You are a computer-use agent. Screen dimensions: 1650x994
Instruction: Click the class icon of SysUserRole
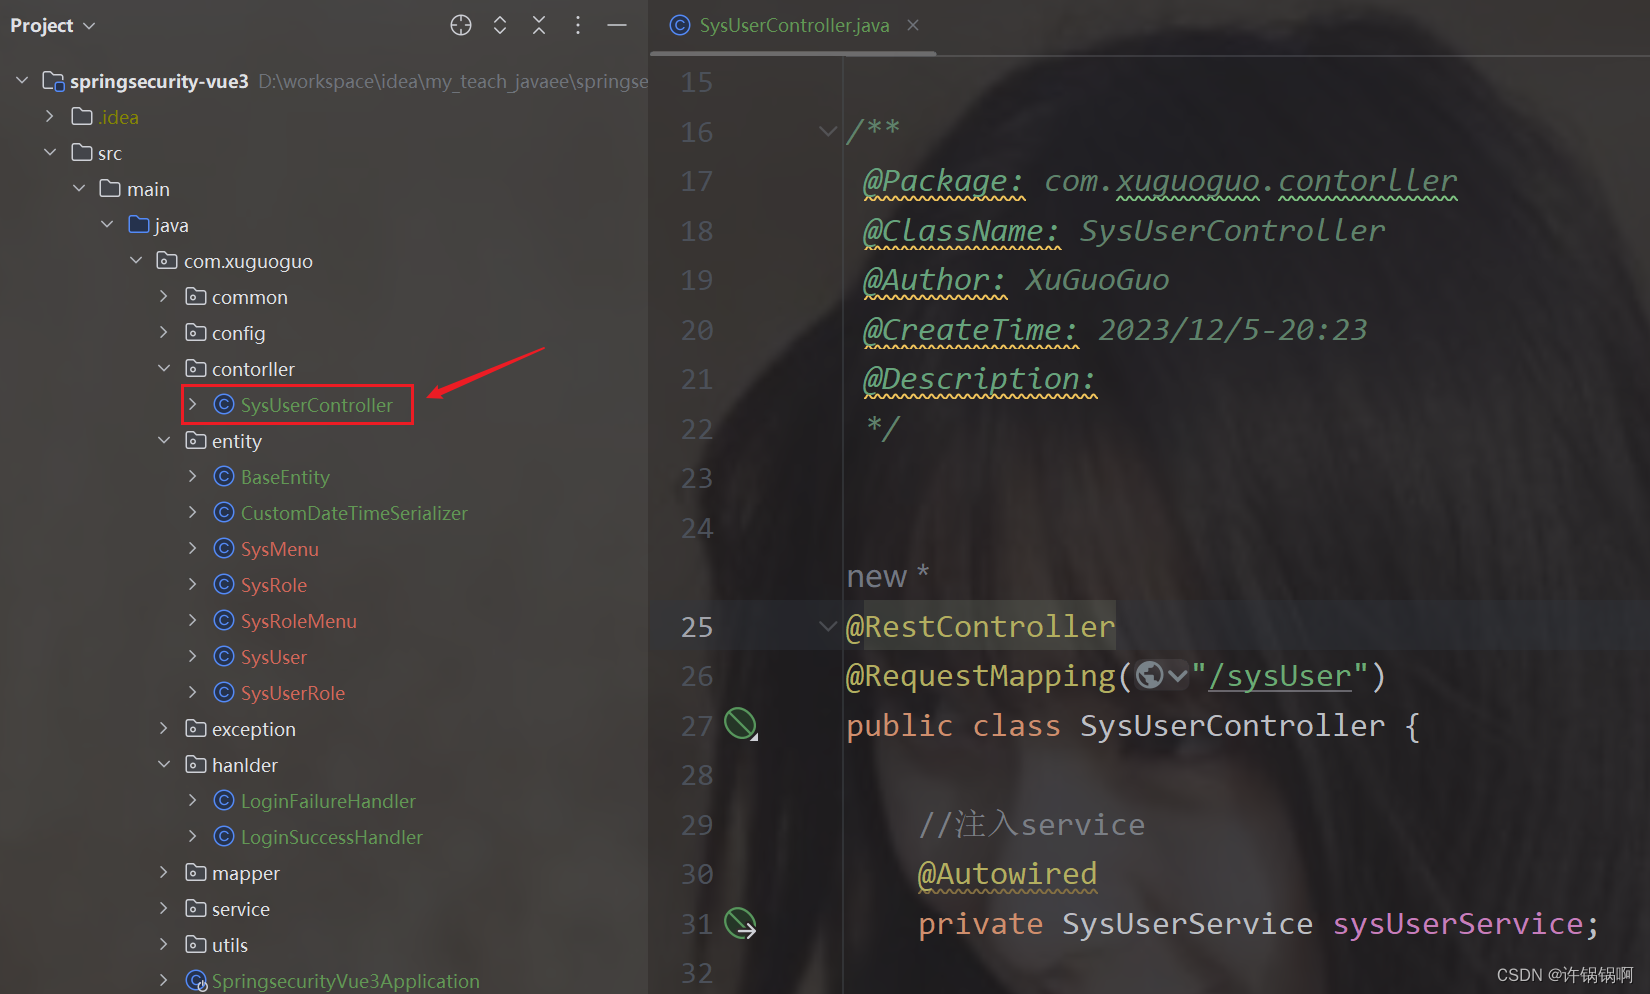coord(224,692)
